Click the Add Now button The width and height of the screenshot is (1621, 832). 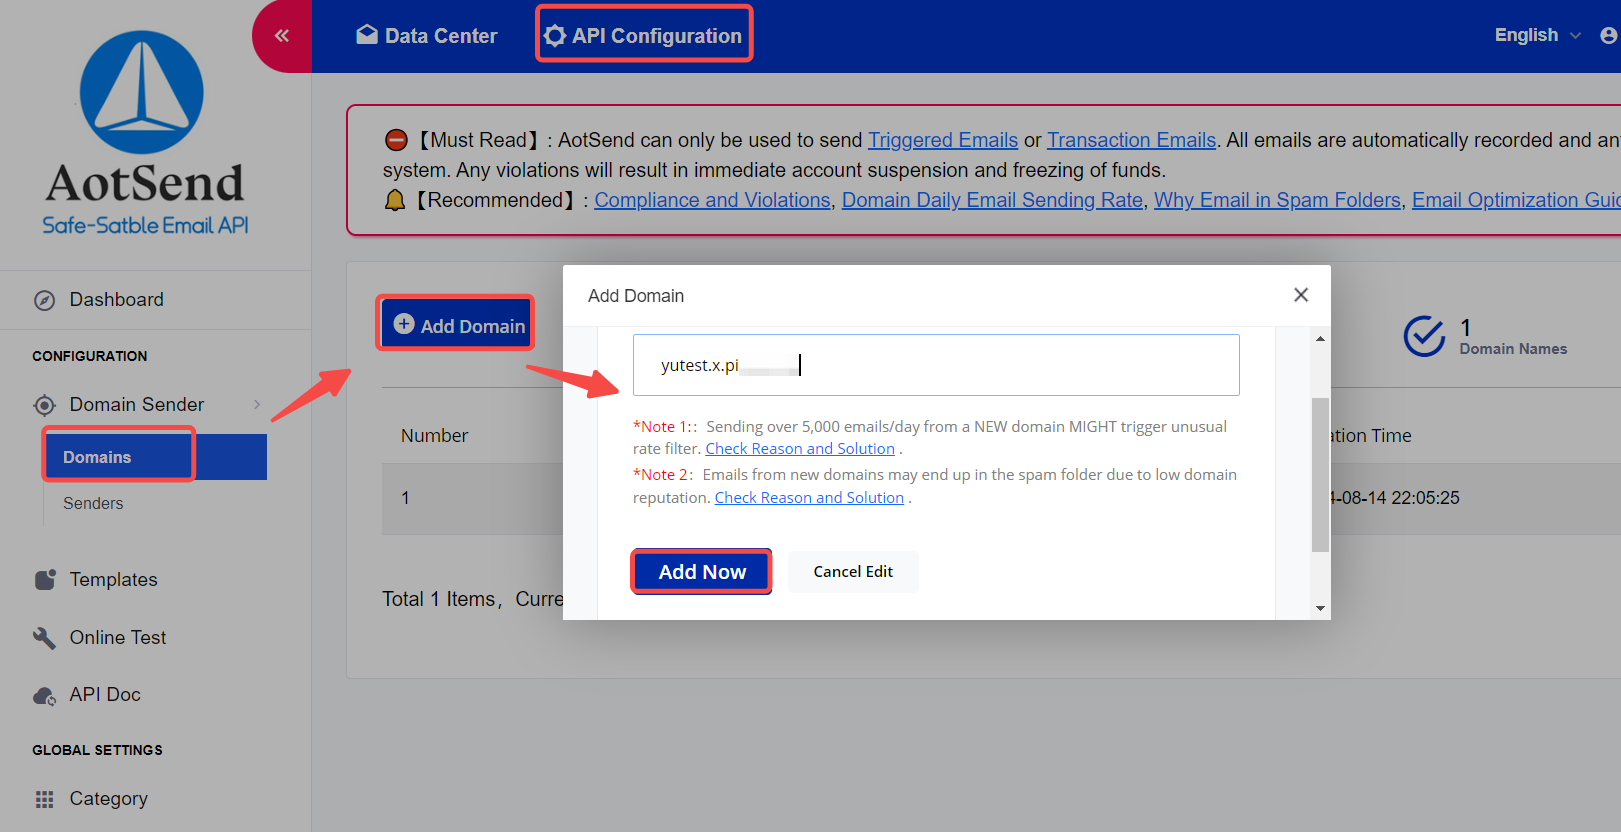pos(701,572)
